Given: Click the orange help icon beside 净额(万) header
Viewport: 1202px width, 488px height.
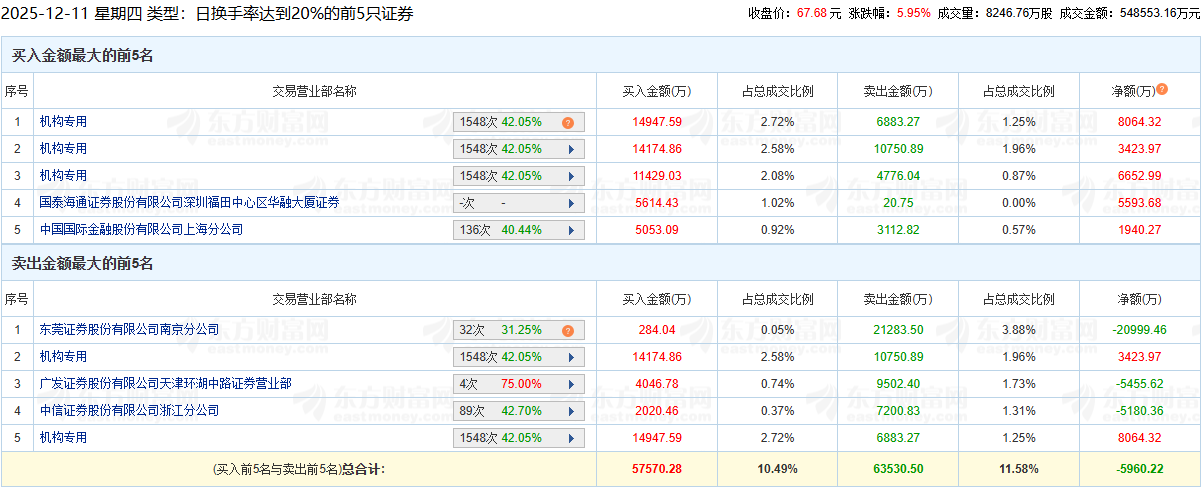Looking at the screenshot, I should click(1162, 90).
